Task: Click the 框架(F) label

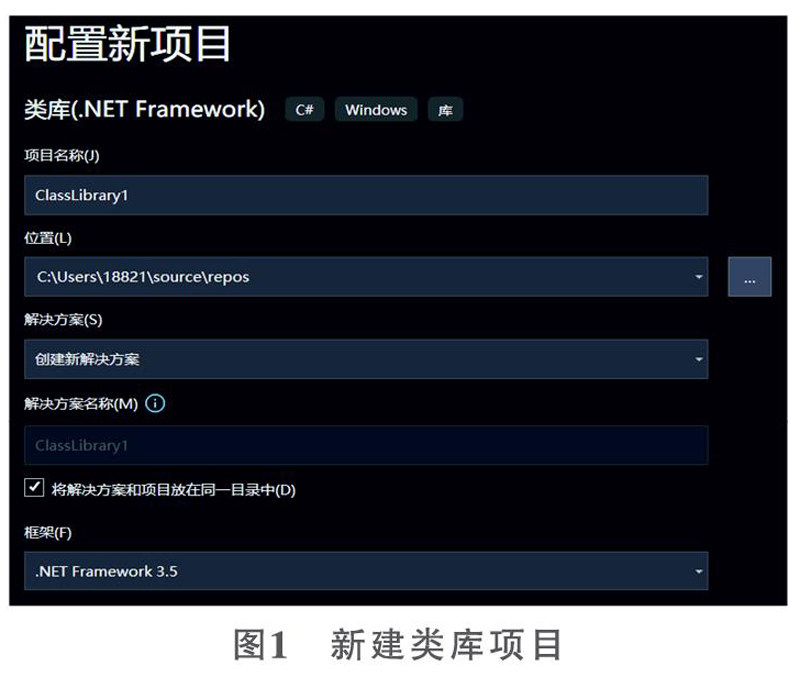Action: coord(48,533)
